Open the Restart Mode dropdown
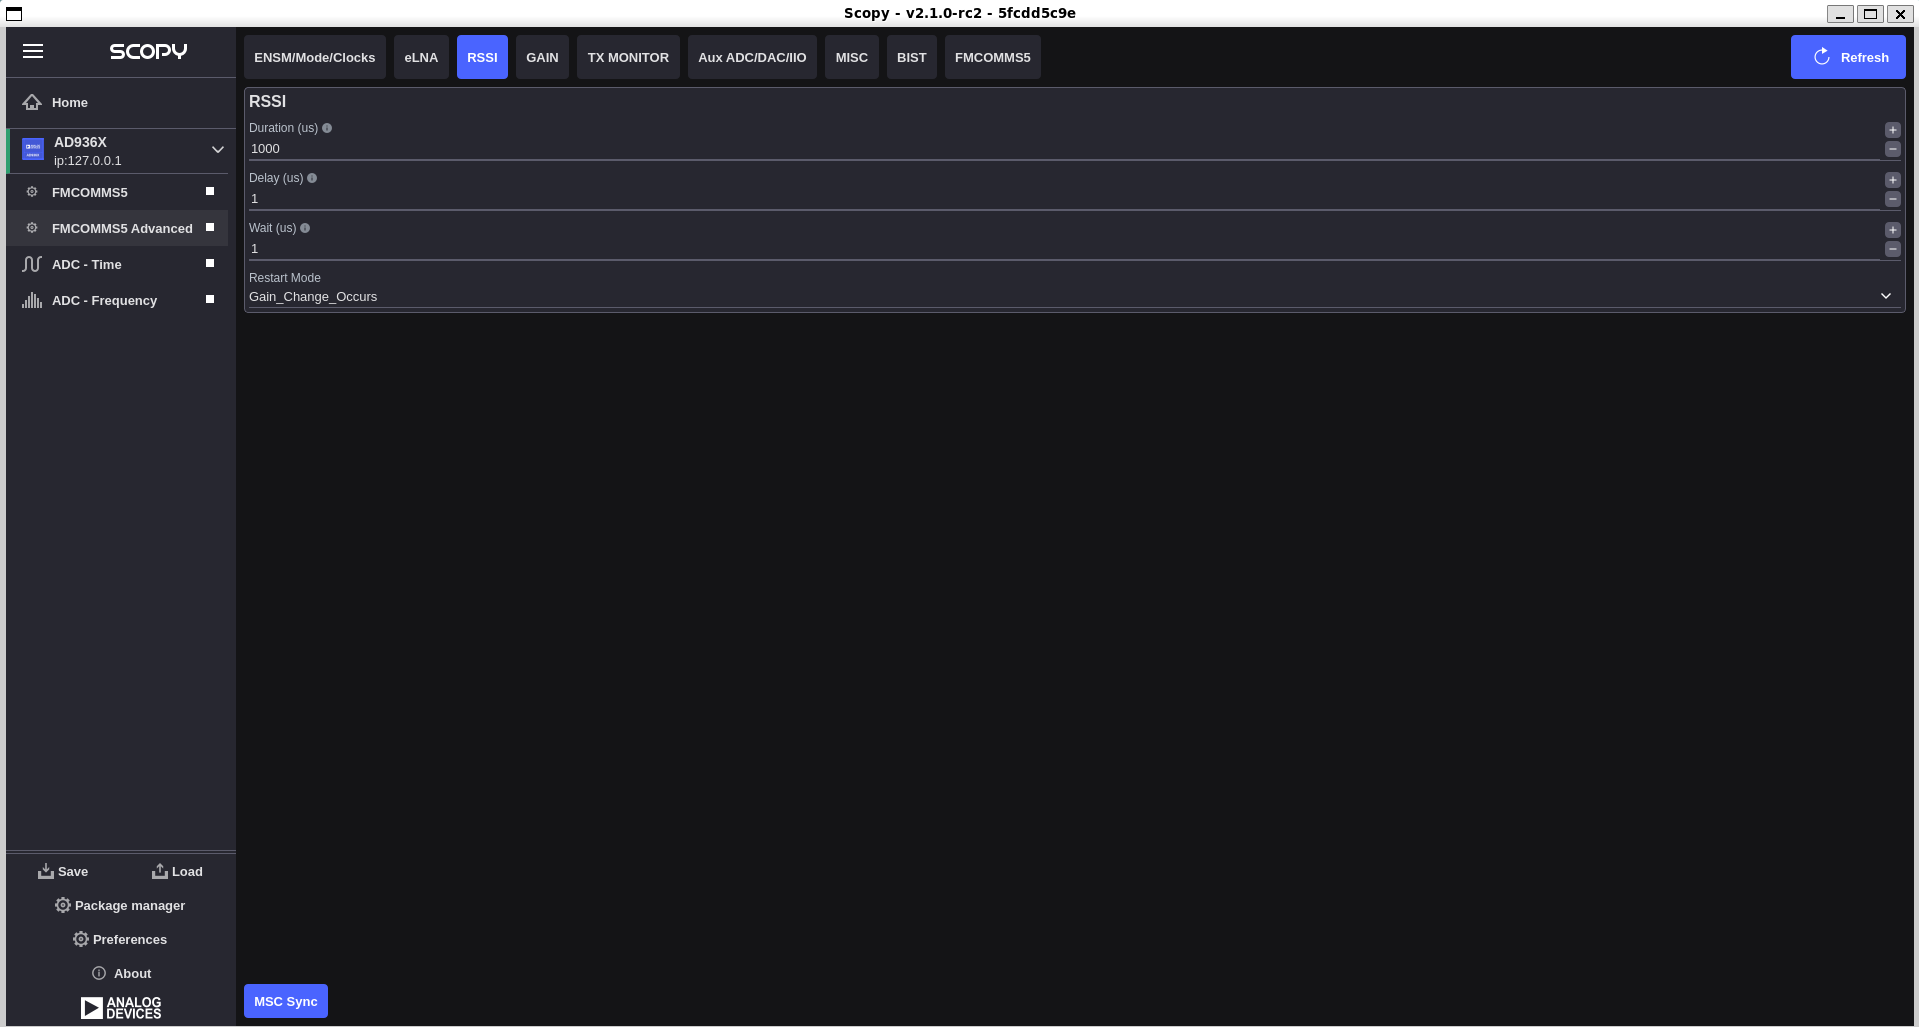The image size is (1919, 1027). [1074, 297]
